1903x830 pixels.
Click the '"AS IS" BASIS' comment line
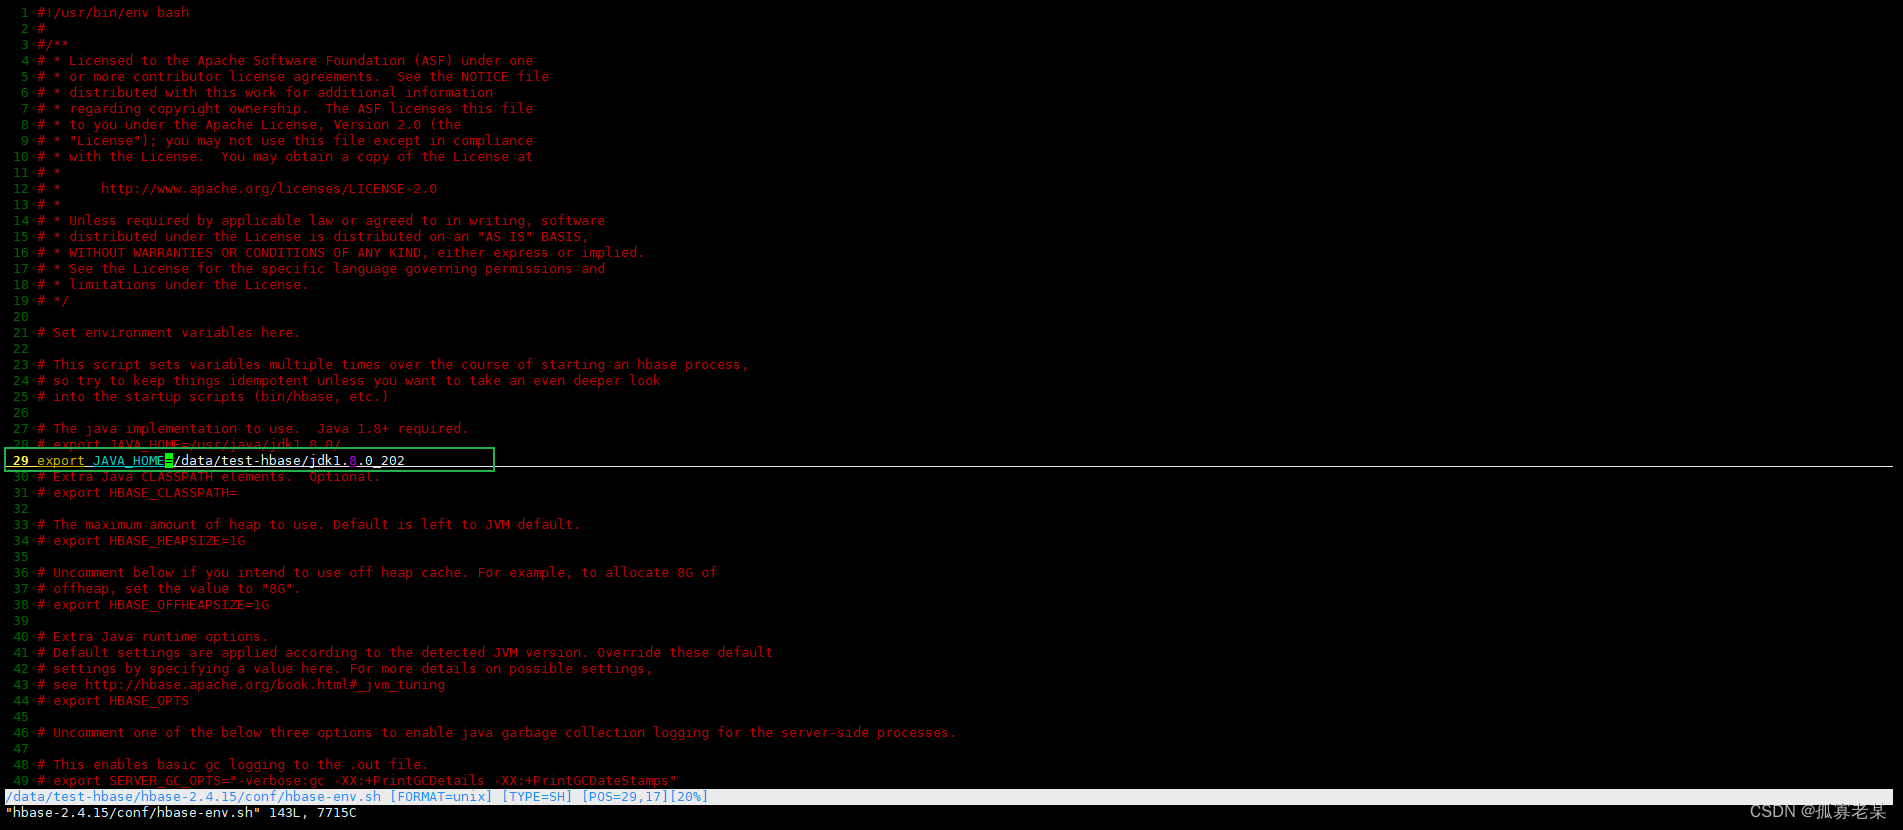(313, 236)
